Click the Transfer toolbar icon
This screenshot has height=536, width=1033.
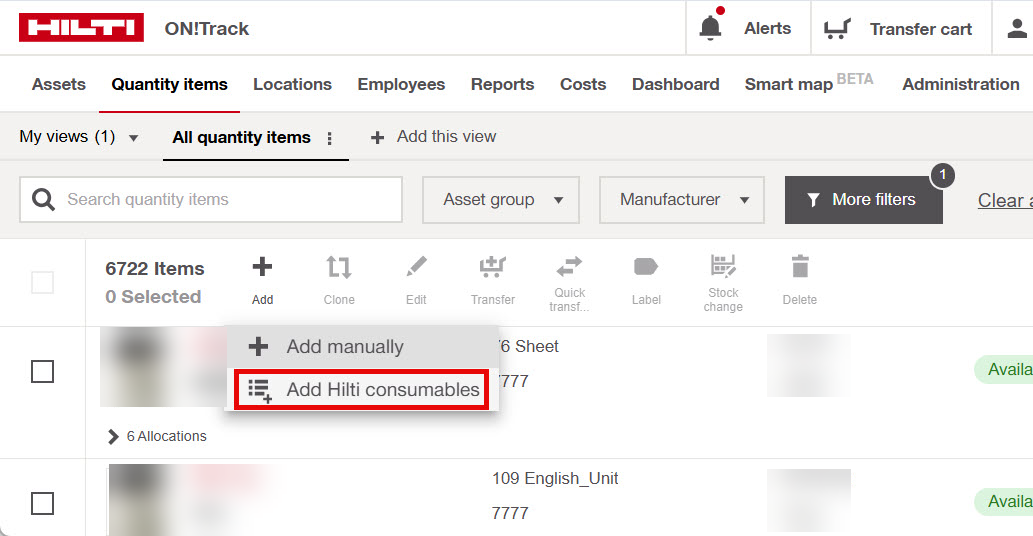click(492, 268)
